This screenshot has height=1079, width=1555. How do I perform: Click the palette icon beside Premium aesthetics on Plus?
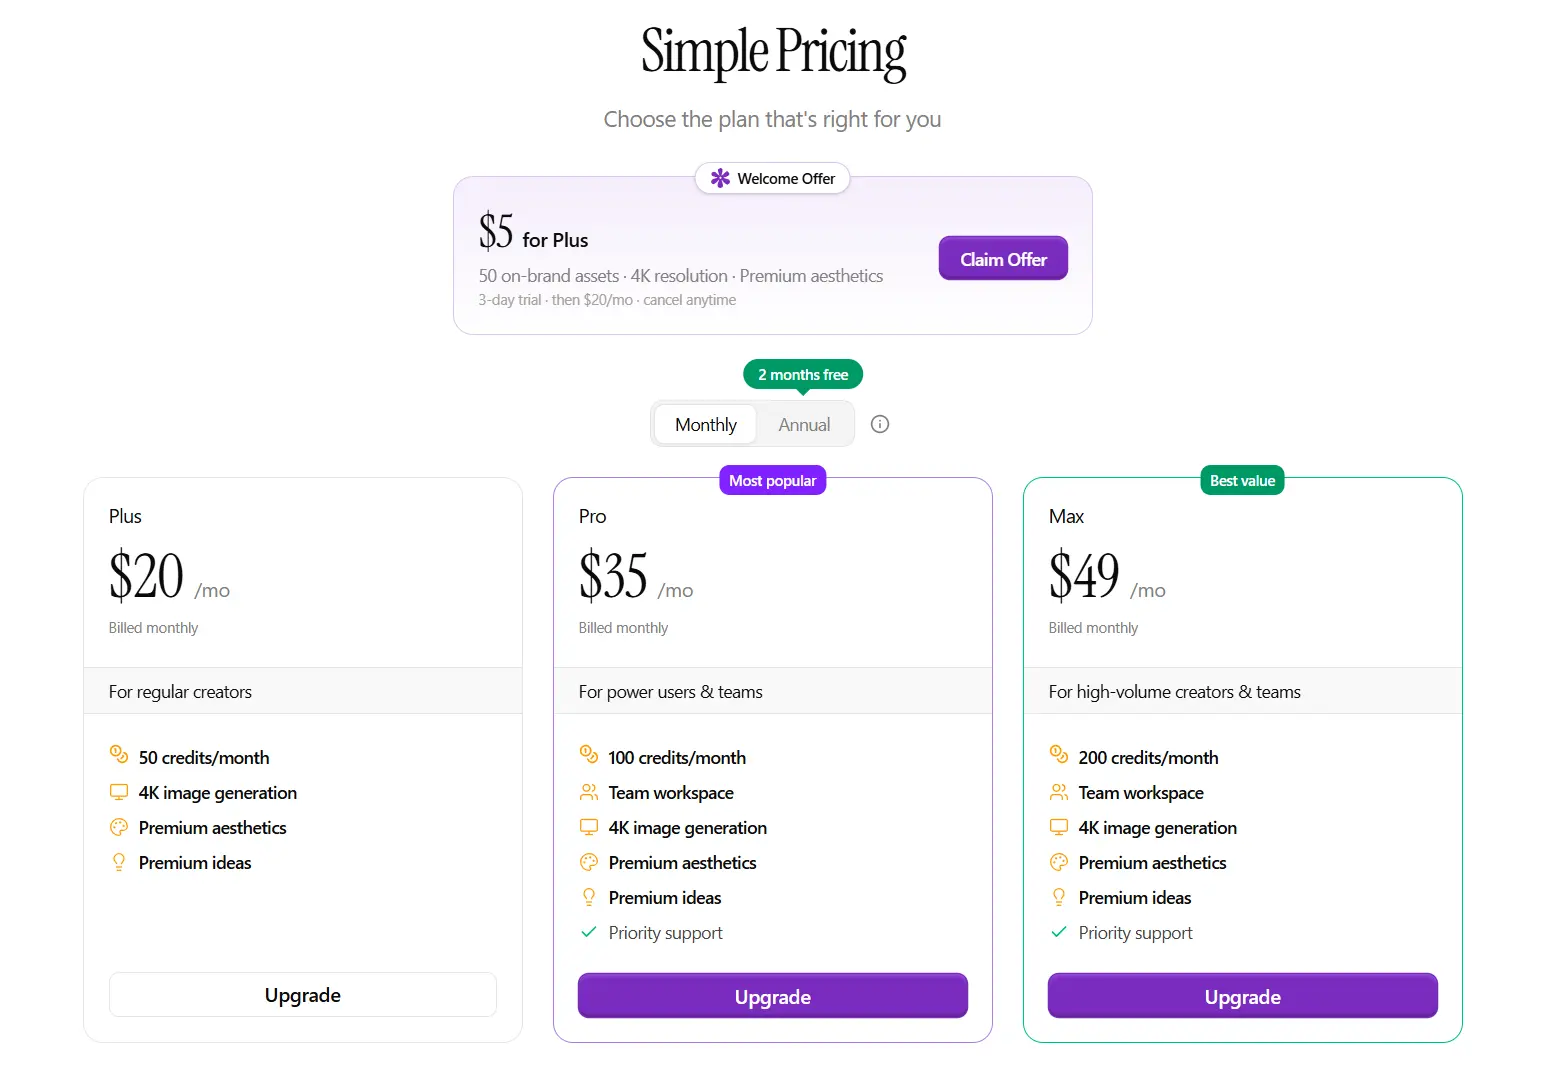click(120, 827)
